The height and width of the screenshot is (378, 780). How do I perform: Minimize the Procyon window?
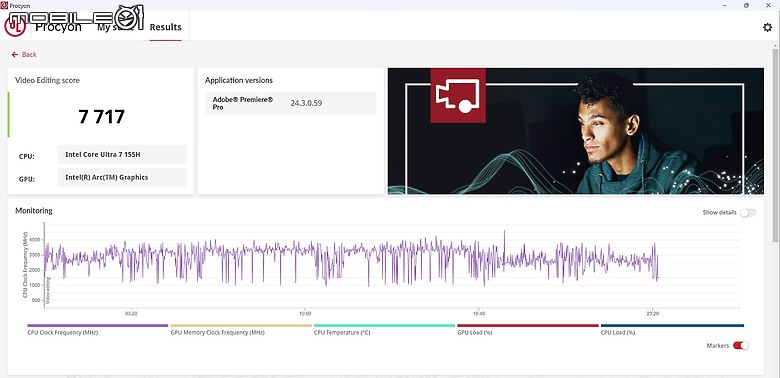pos(724,5)
